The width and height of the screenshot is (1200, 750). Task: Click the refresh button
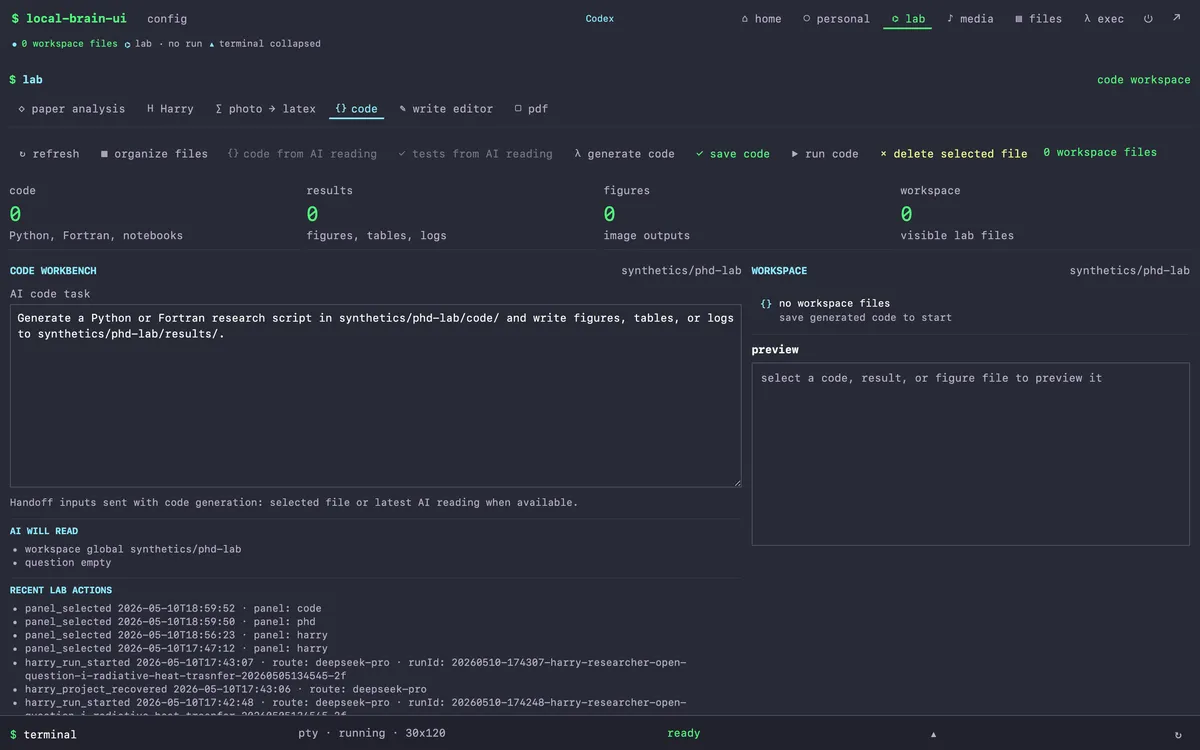(x=49, y=154)
